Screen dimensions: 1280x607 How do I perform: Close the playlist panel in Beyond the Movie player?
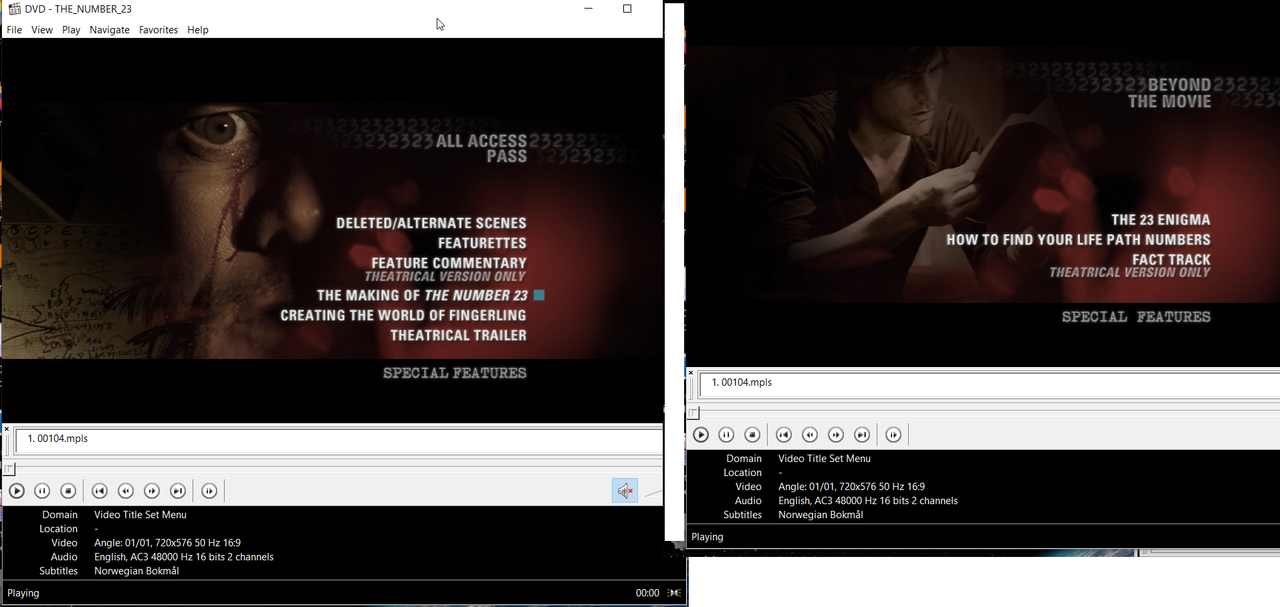(690, 373)
